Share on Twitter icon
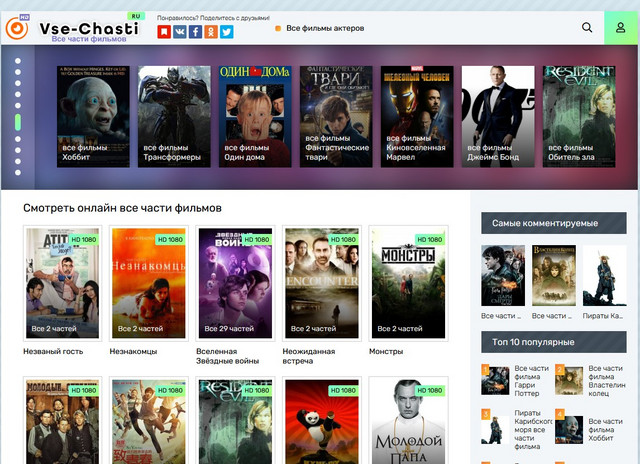This screenshot has height=464, width=640. pyautogui.click(x=227, y=31)
